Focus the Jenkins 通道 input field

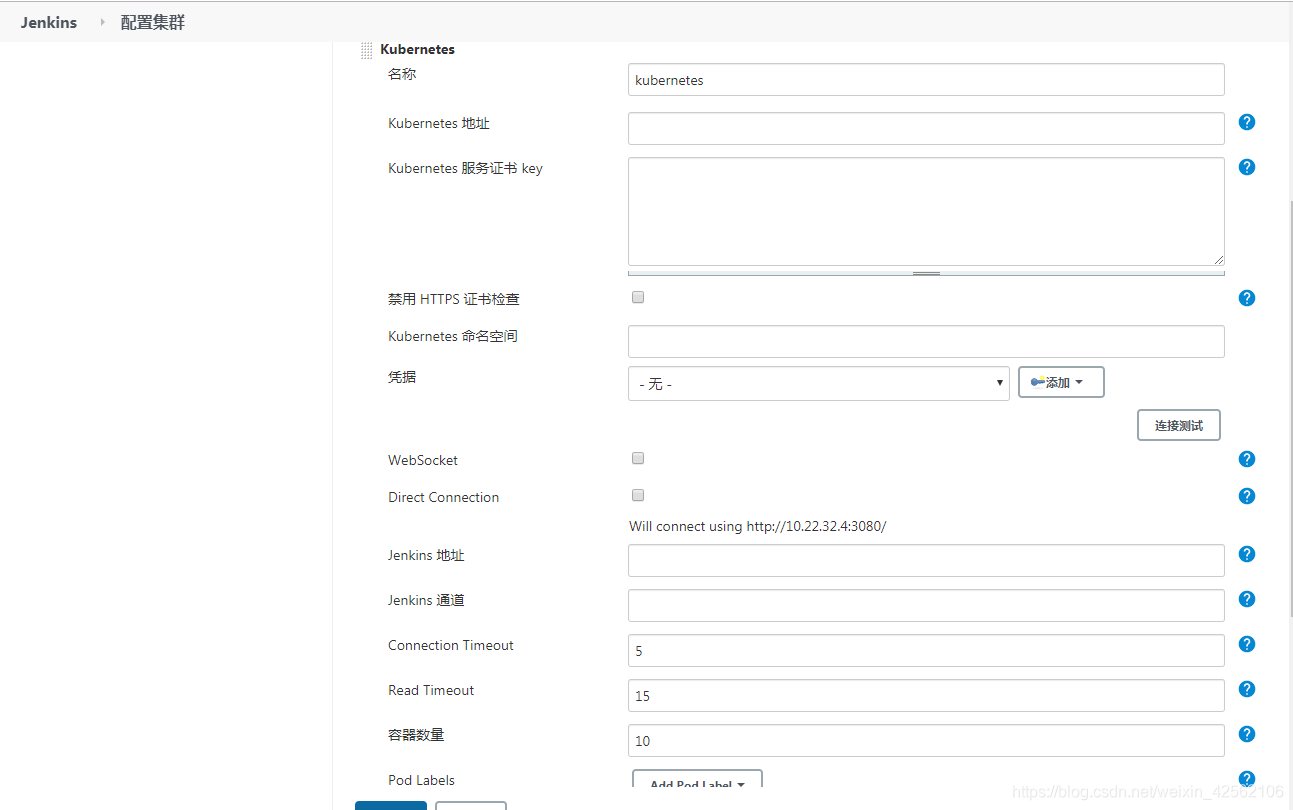(x=926, y=605)
